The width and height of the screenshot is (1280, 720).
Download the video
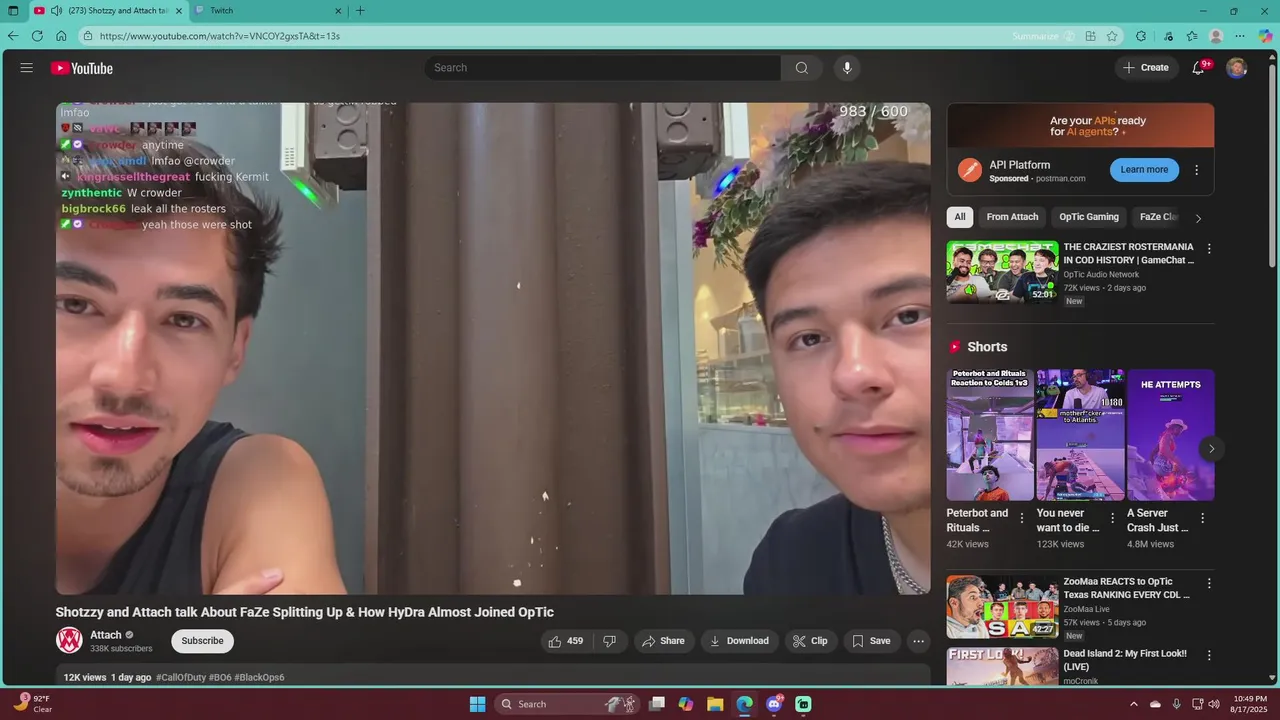[x=739, y=641]
